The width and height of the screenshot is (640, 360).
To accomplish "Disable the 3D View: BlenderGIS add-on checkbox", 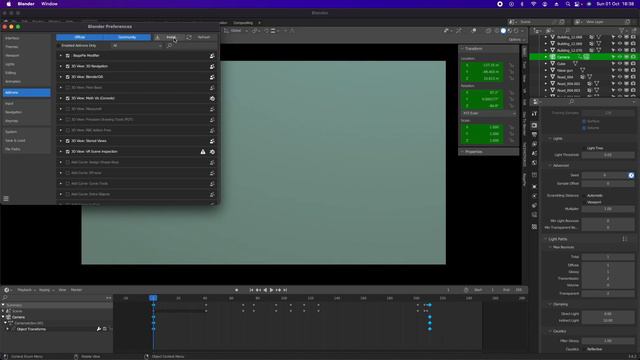I will [68, 77].
